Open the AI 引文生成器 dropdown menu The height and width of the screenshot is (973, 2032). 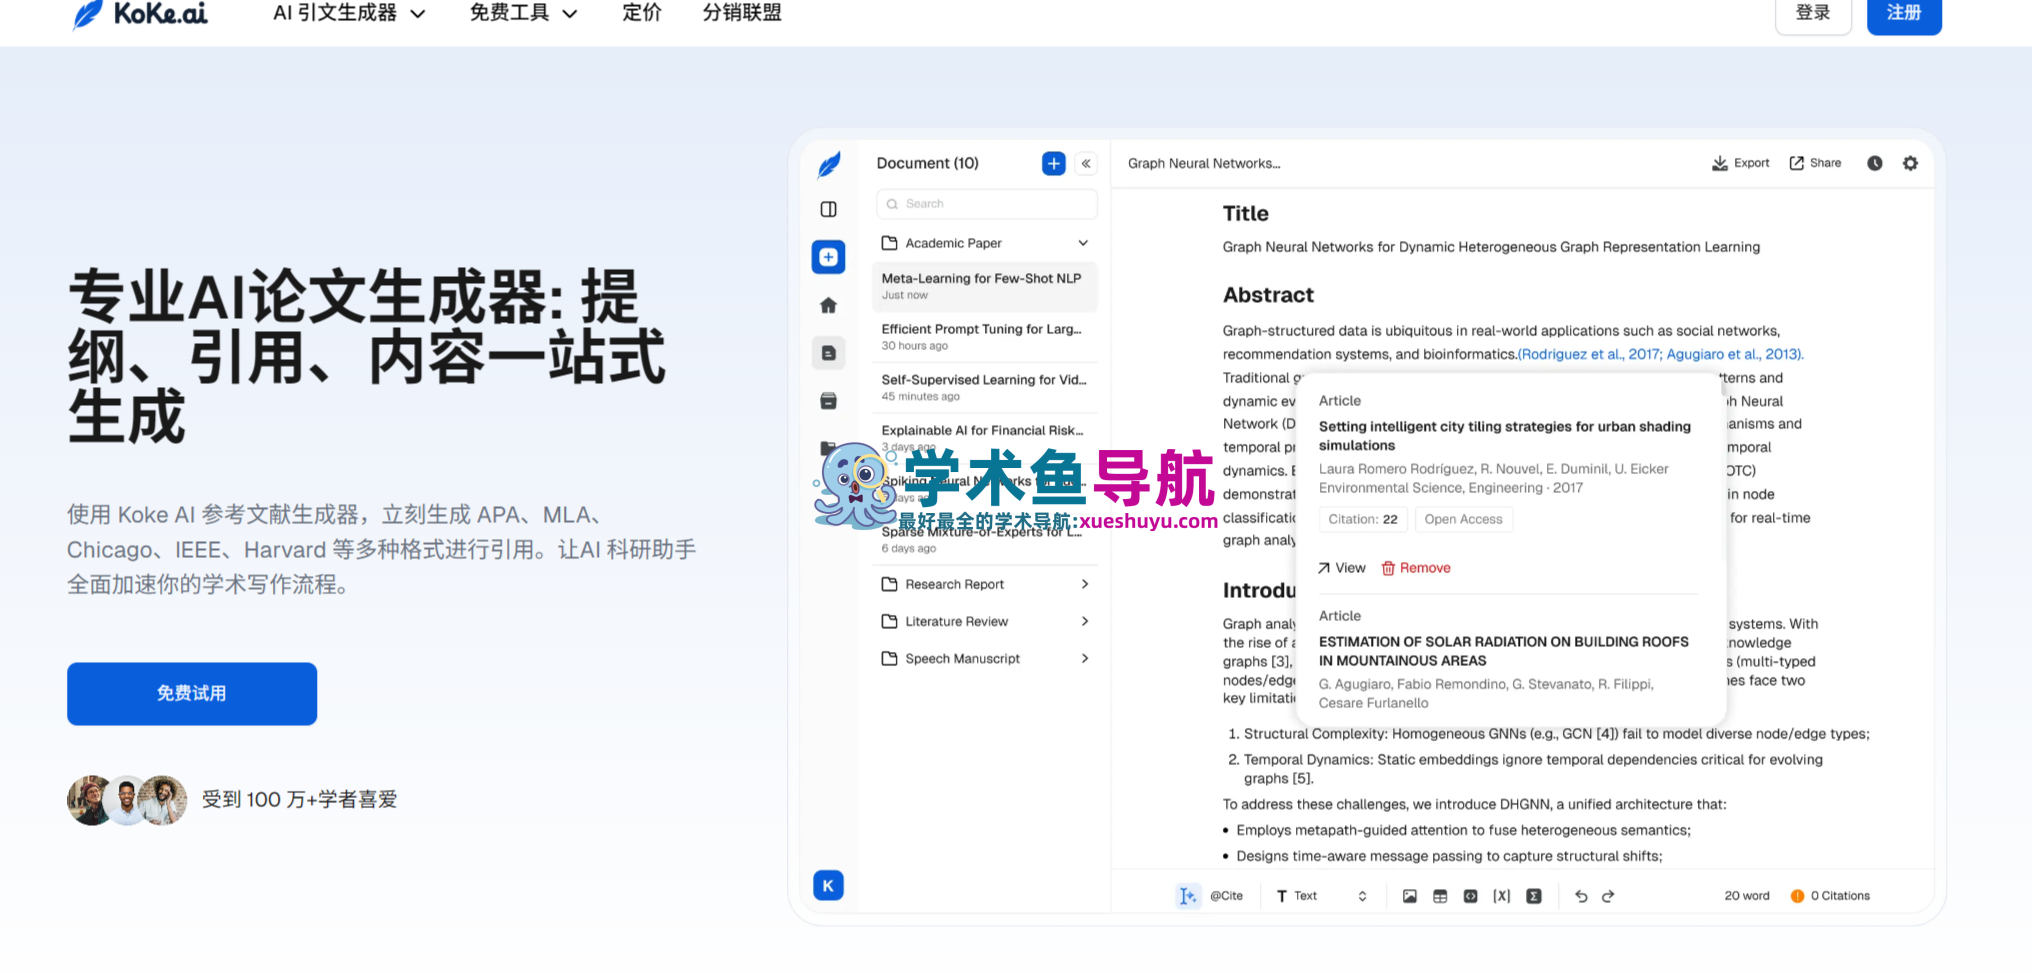[349, 13]
